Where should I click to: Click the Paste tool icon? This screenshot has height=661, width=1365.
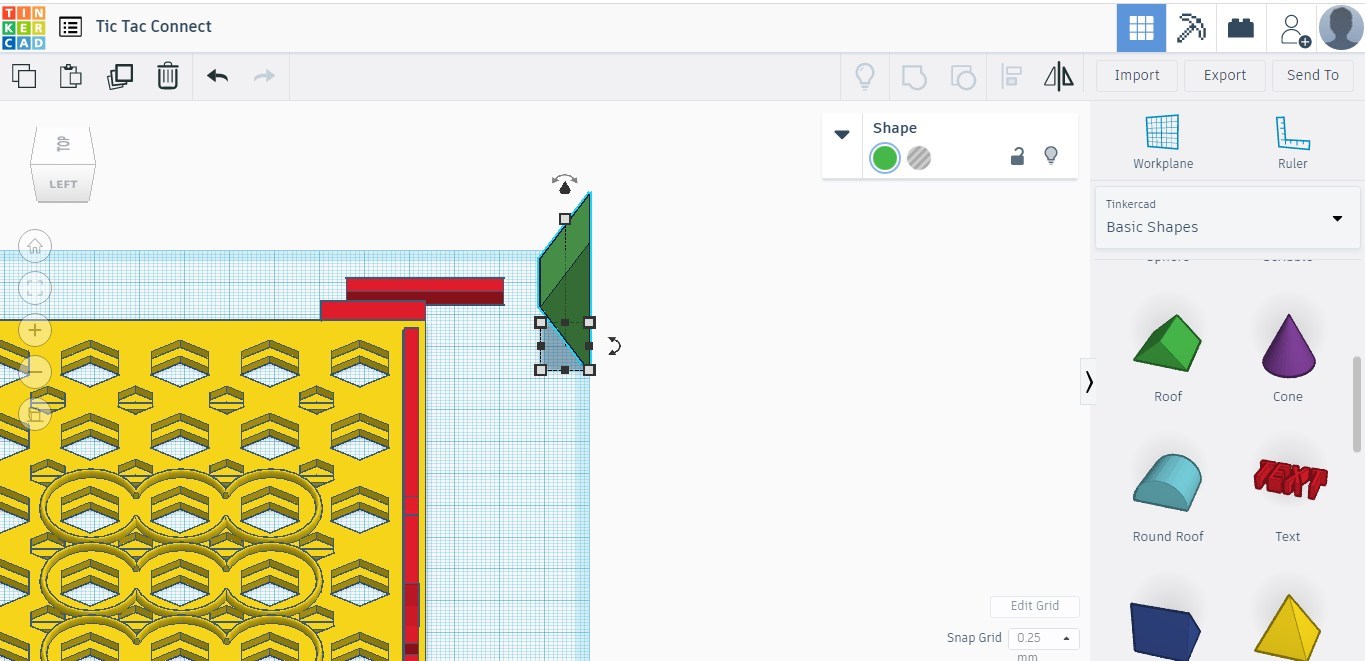(x=71, y=76)
